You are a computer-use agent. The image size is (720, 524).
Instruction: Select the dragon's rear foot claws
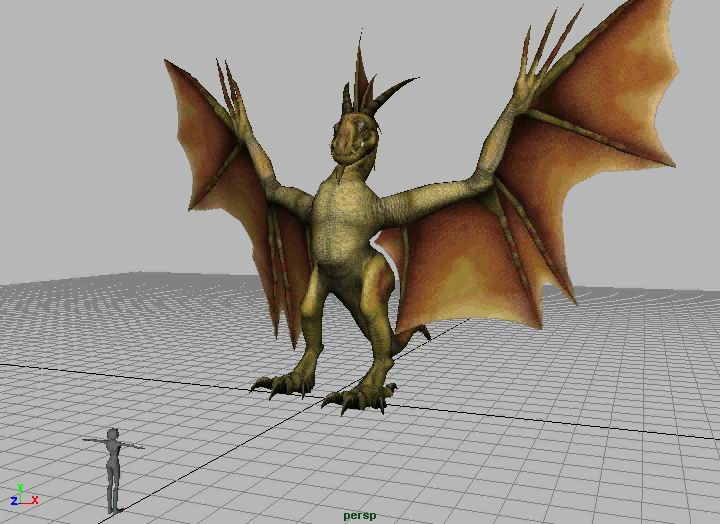coord(280,384)
